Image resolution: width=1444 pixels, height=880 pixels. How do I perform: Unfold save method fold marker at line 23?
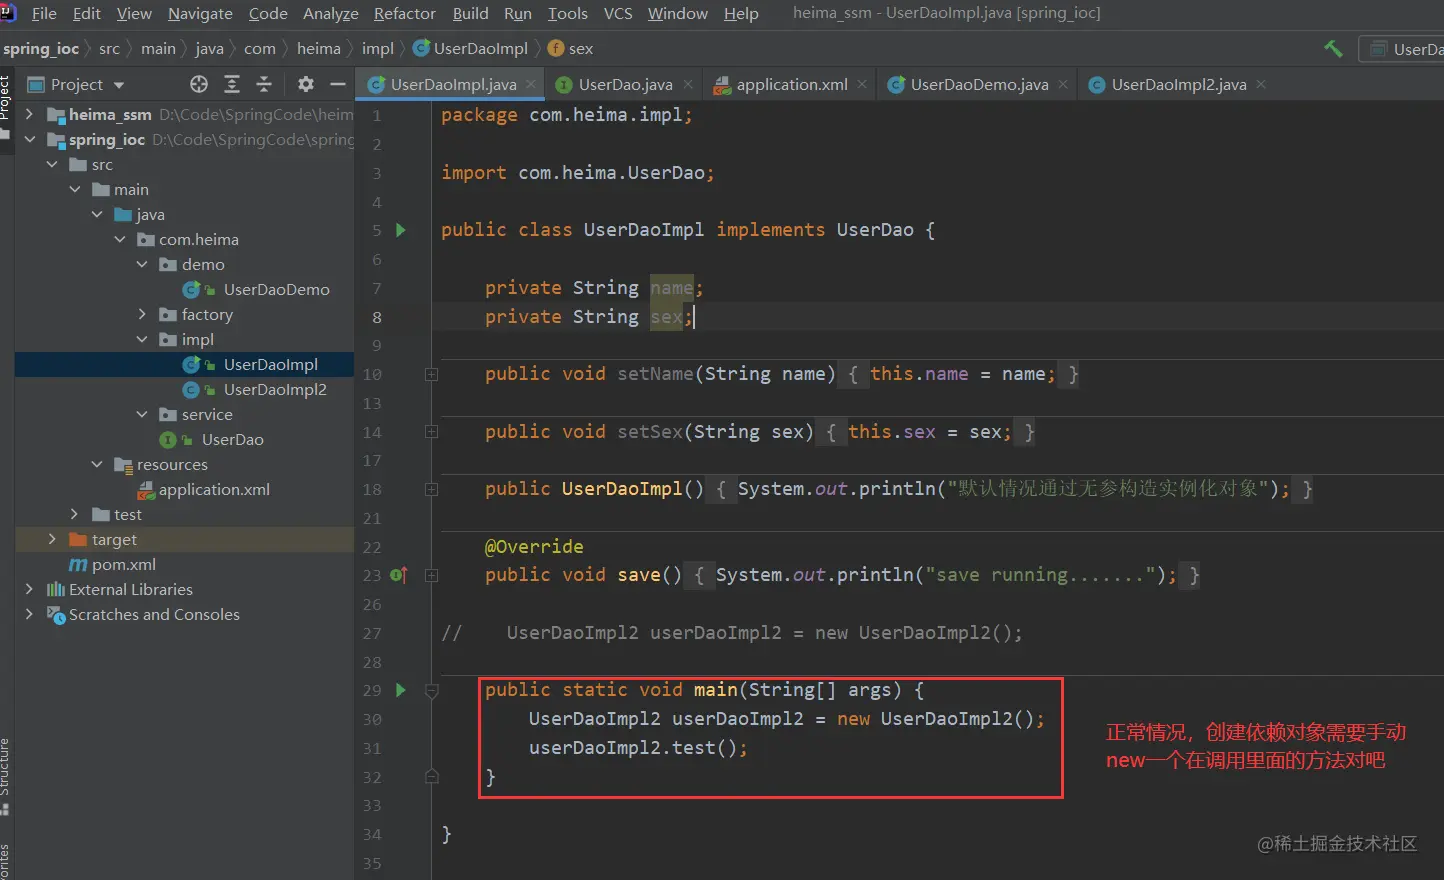point(431,575)
